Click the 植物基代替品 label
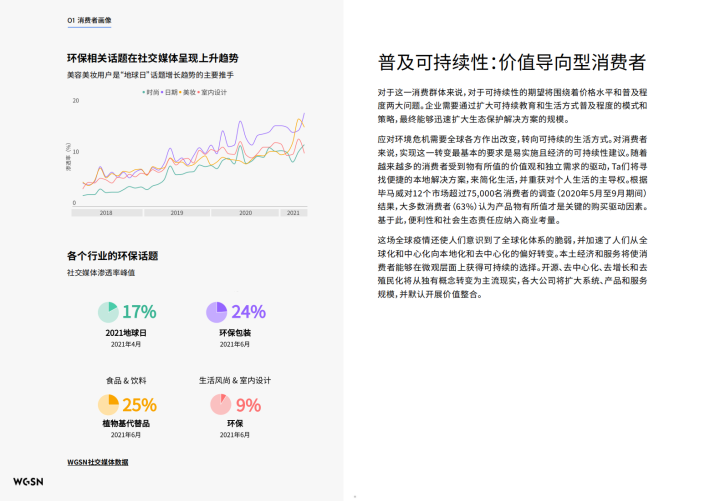710x501 pixels. click(x=126, y=424)
